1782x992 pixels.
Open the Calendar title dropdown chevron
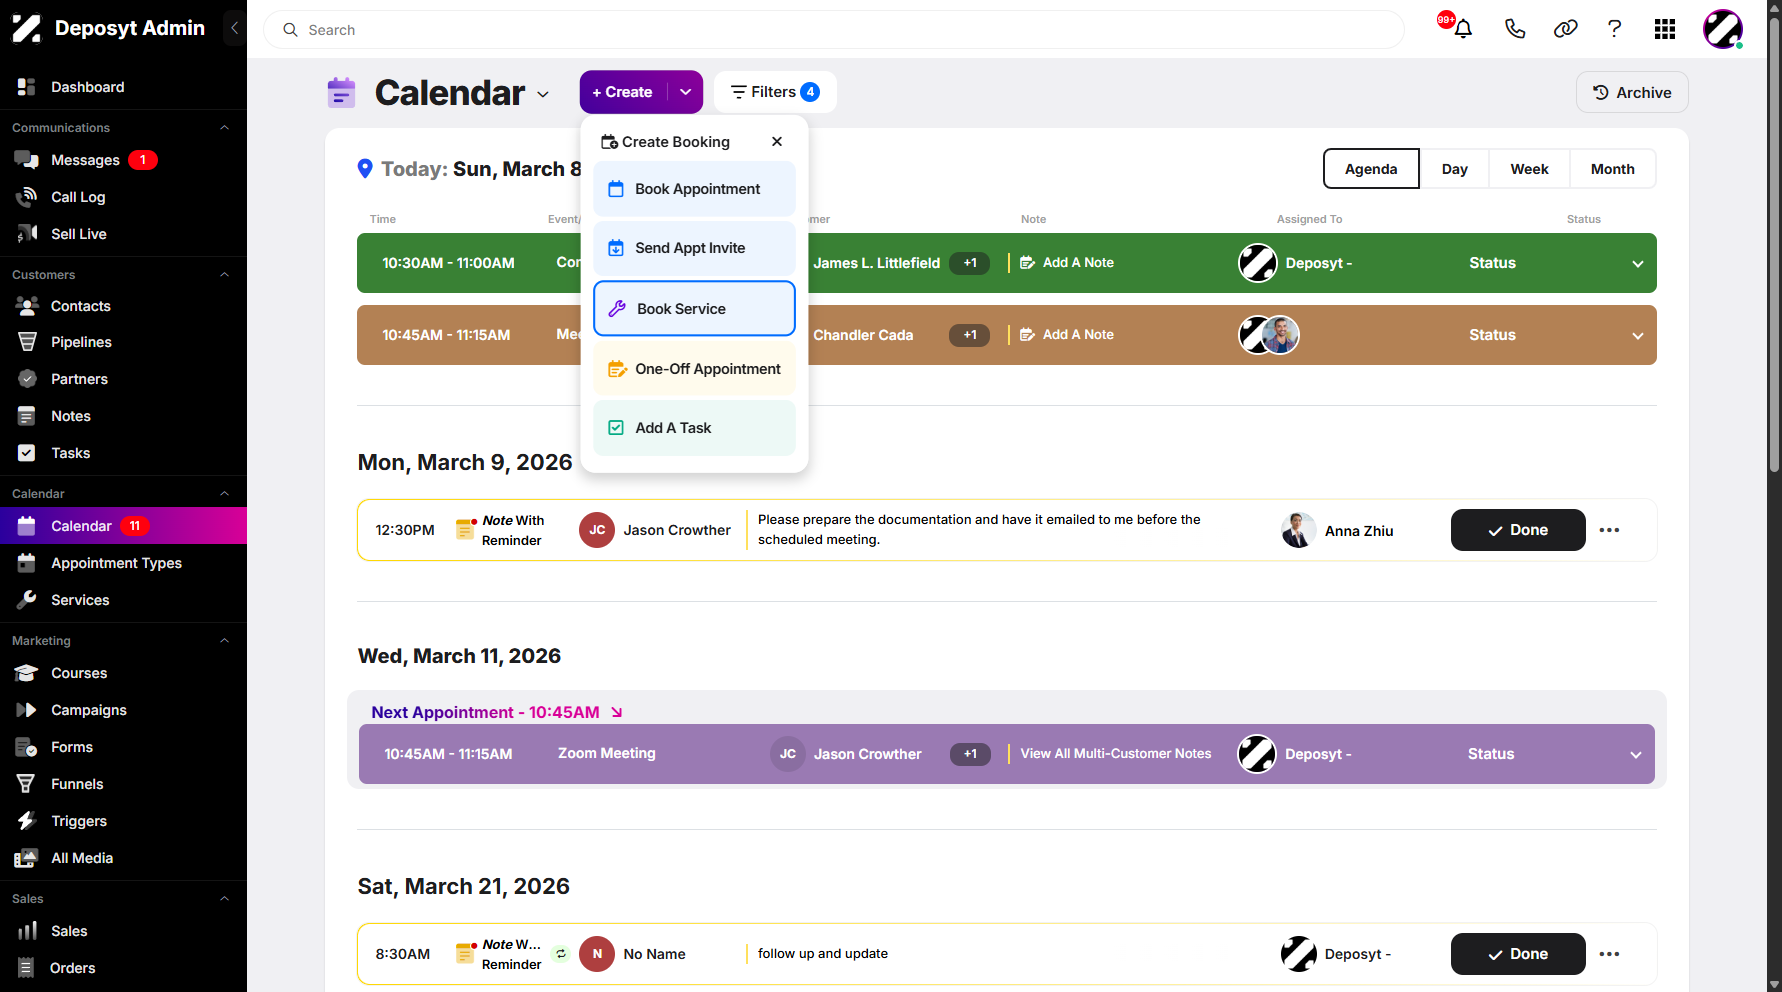pyautogui.click(x=543, y=94)
